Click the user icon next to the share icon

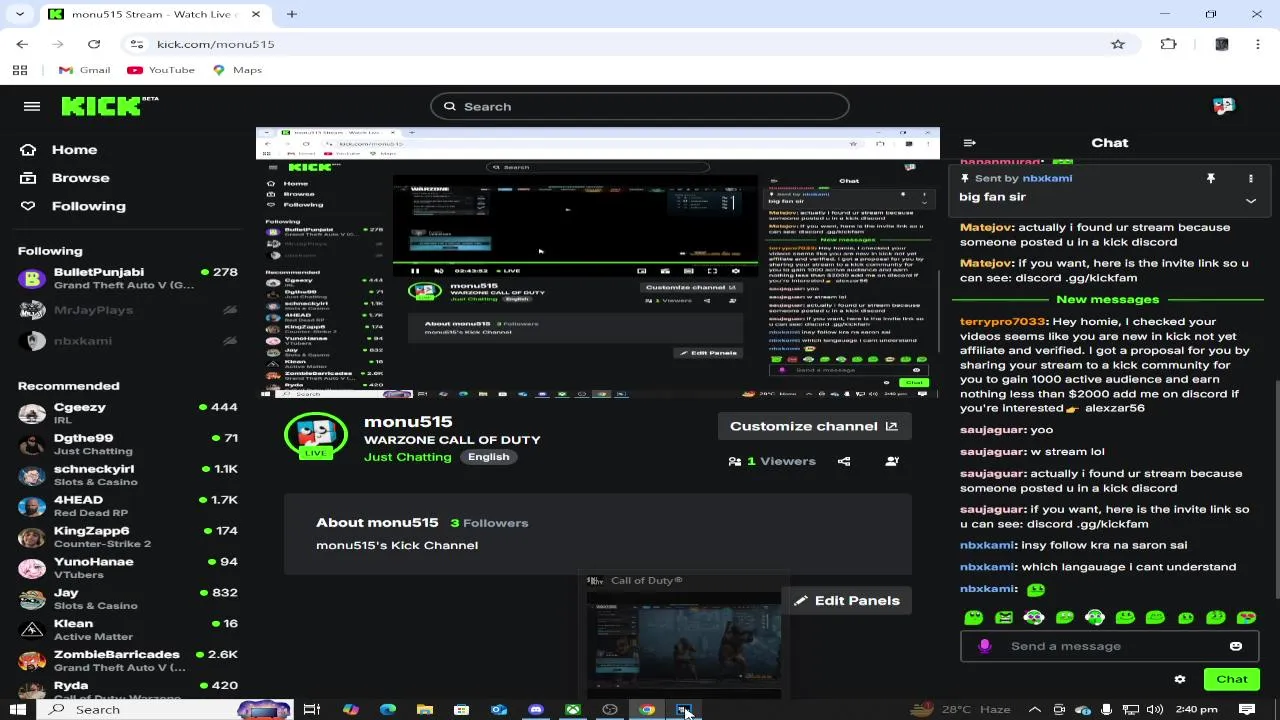point(892,461)
